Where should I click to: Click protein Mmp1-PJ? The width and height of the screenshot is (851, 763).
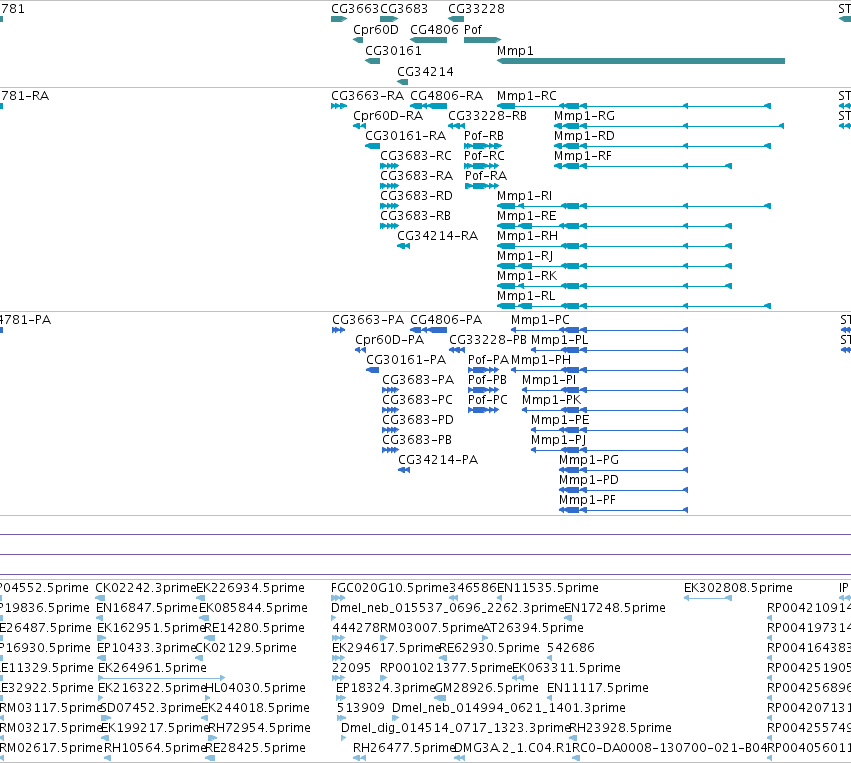[x=558, y=440]
